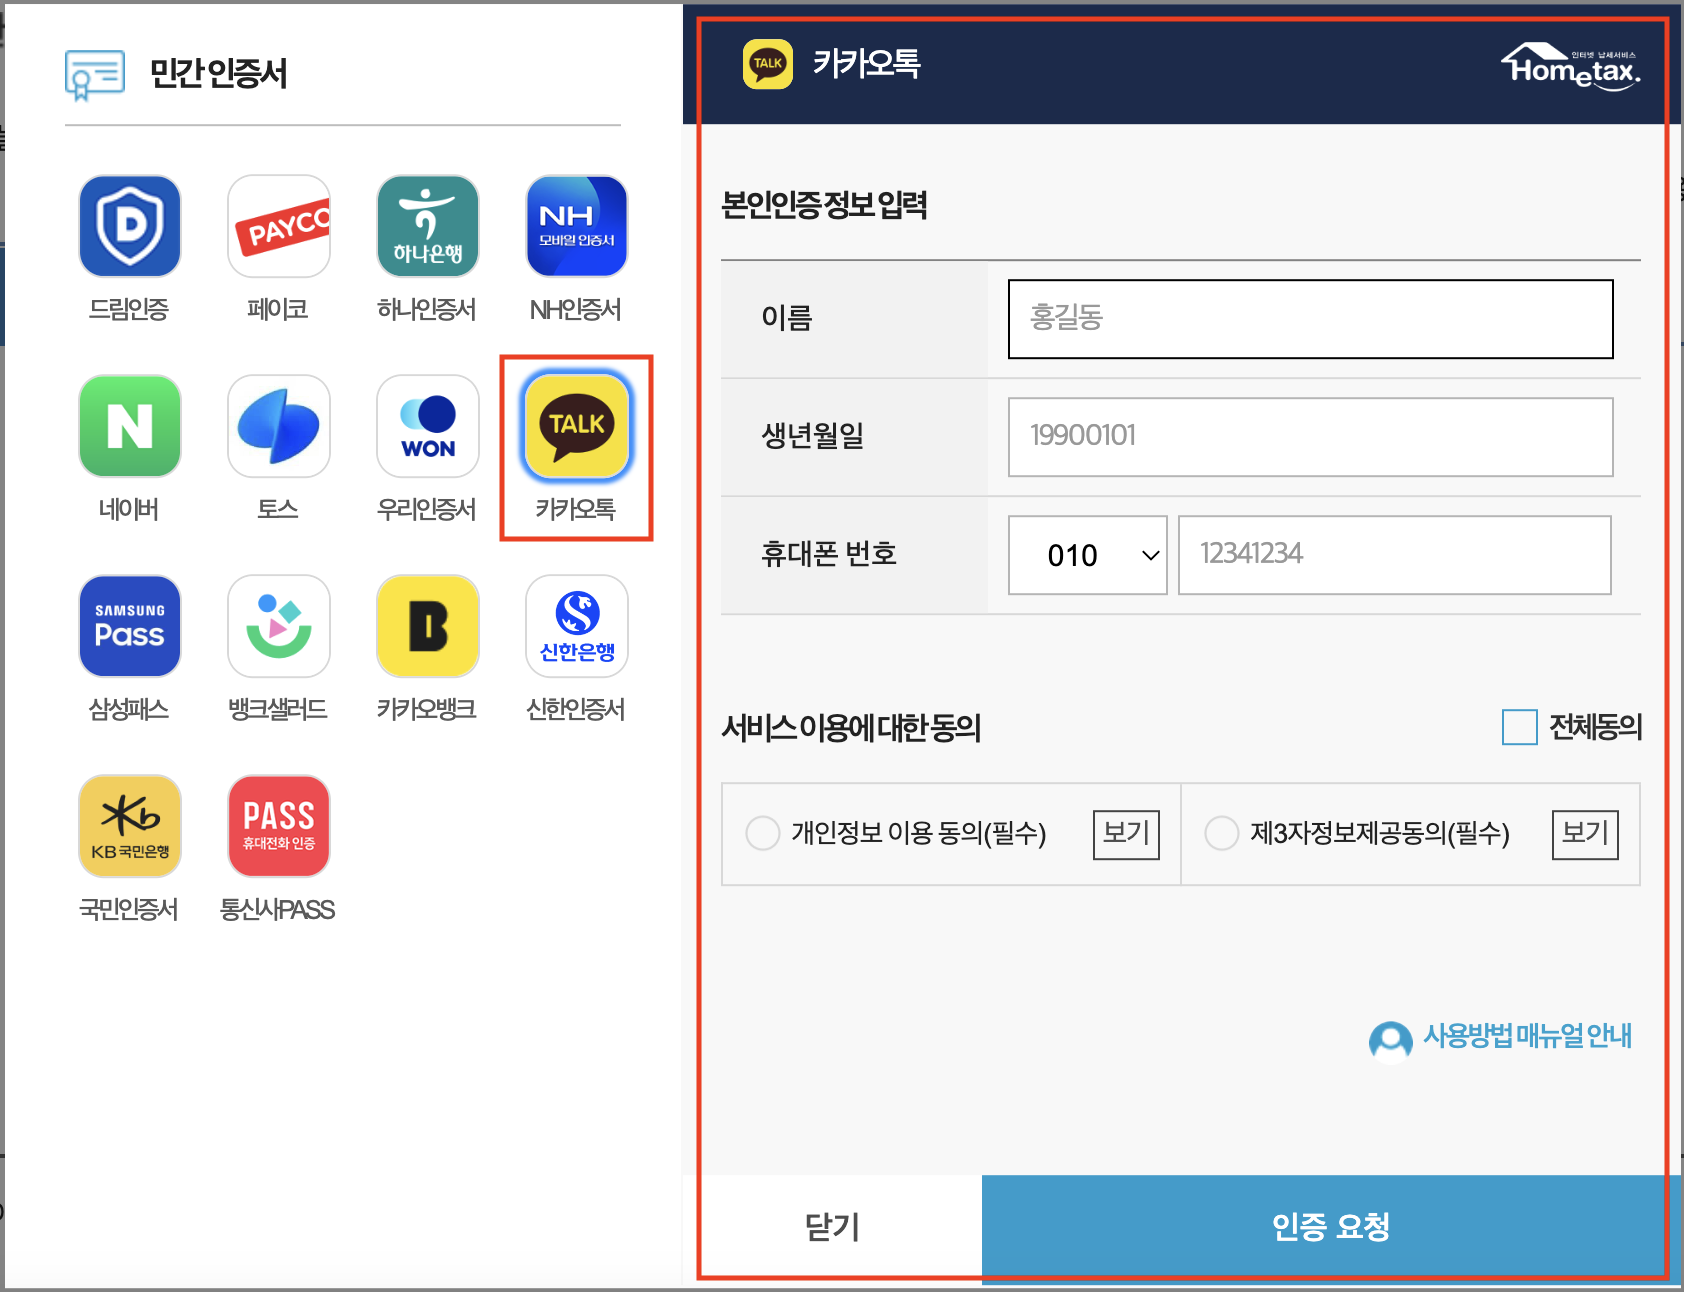
Task: Pick the NH인증서 certificate
Action: [x=575, y=226]
